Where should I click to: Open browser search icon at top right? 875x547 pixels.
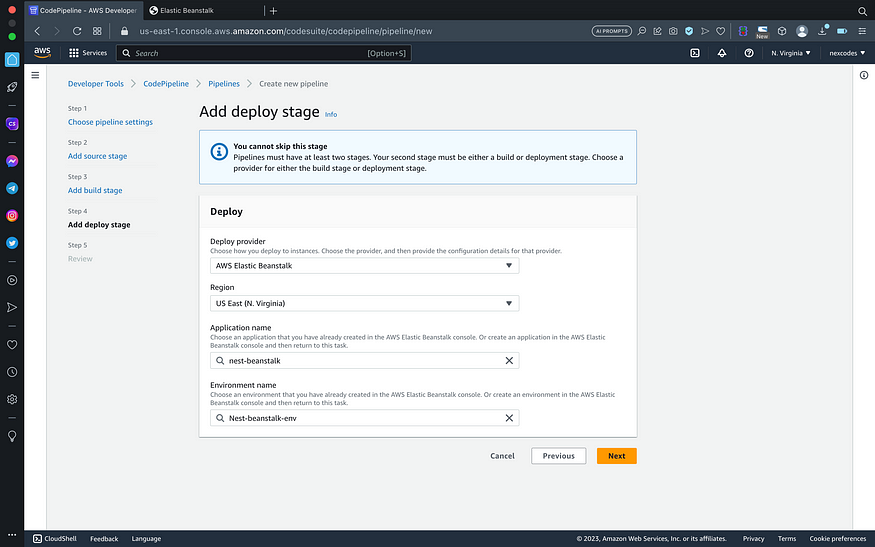tap(862, 11)
